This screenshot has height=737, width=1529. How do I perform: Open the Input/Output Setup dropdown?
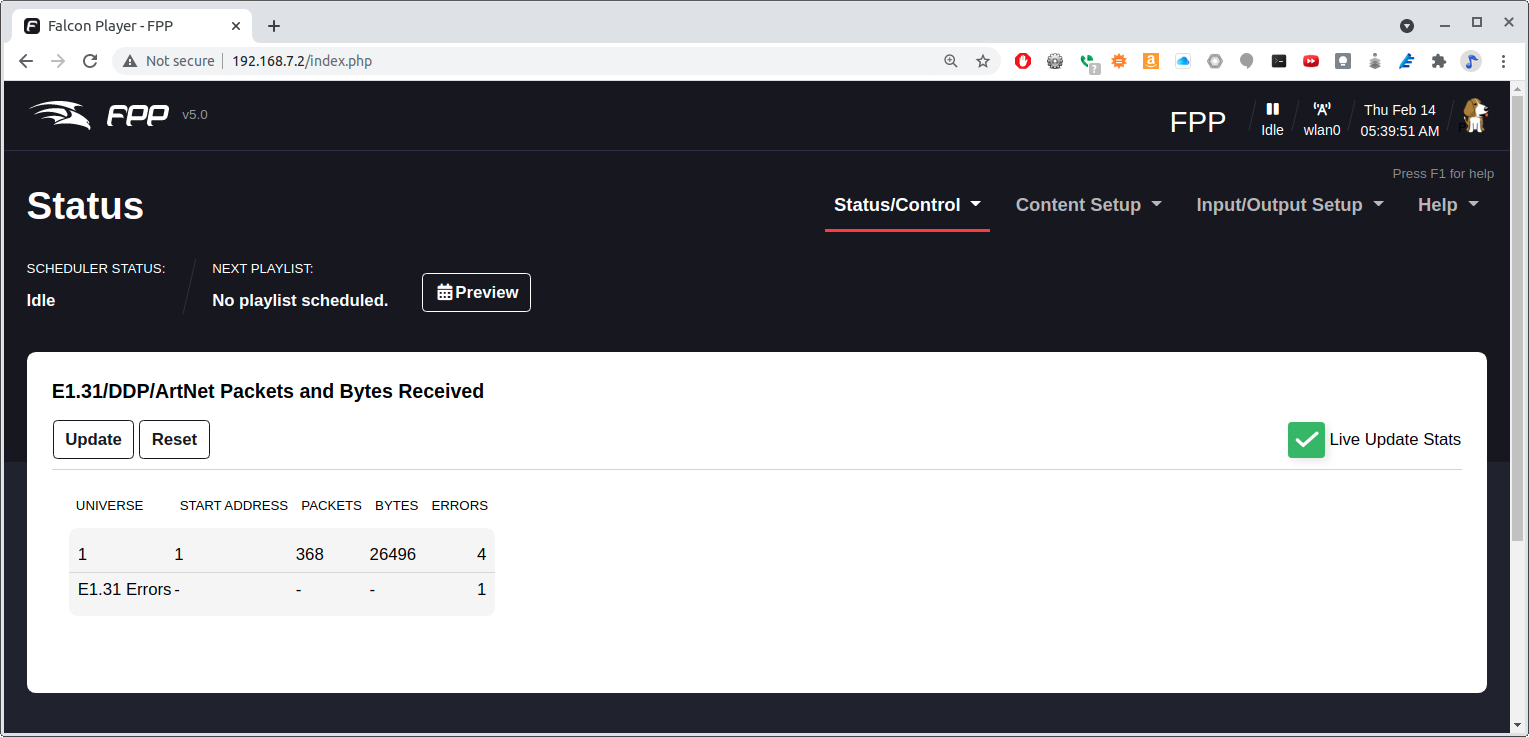click(x=1289, y=205)
